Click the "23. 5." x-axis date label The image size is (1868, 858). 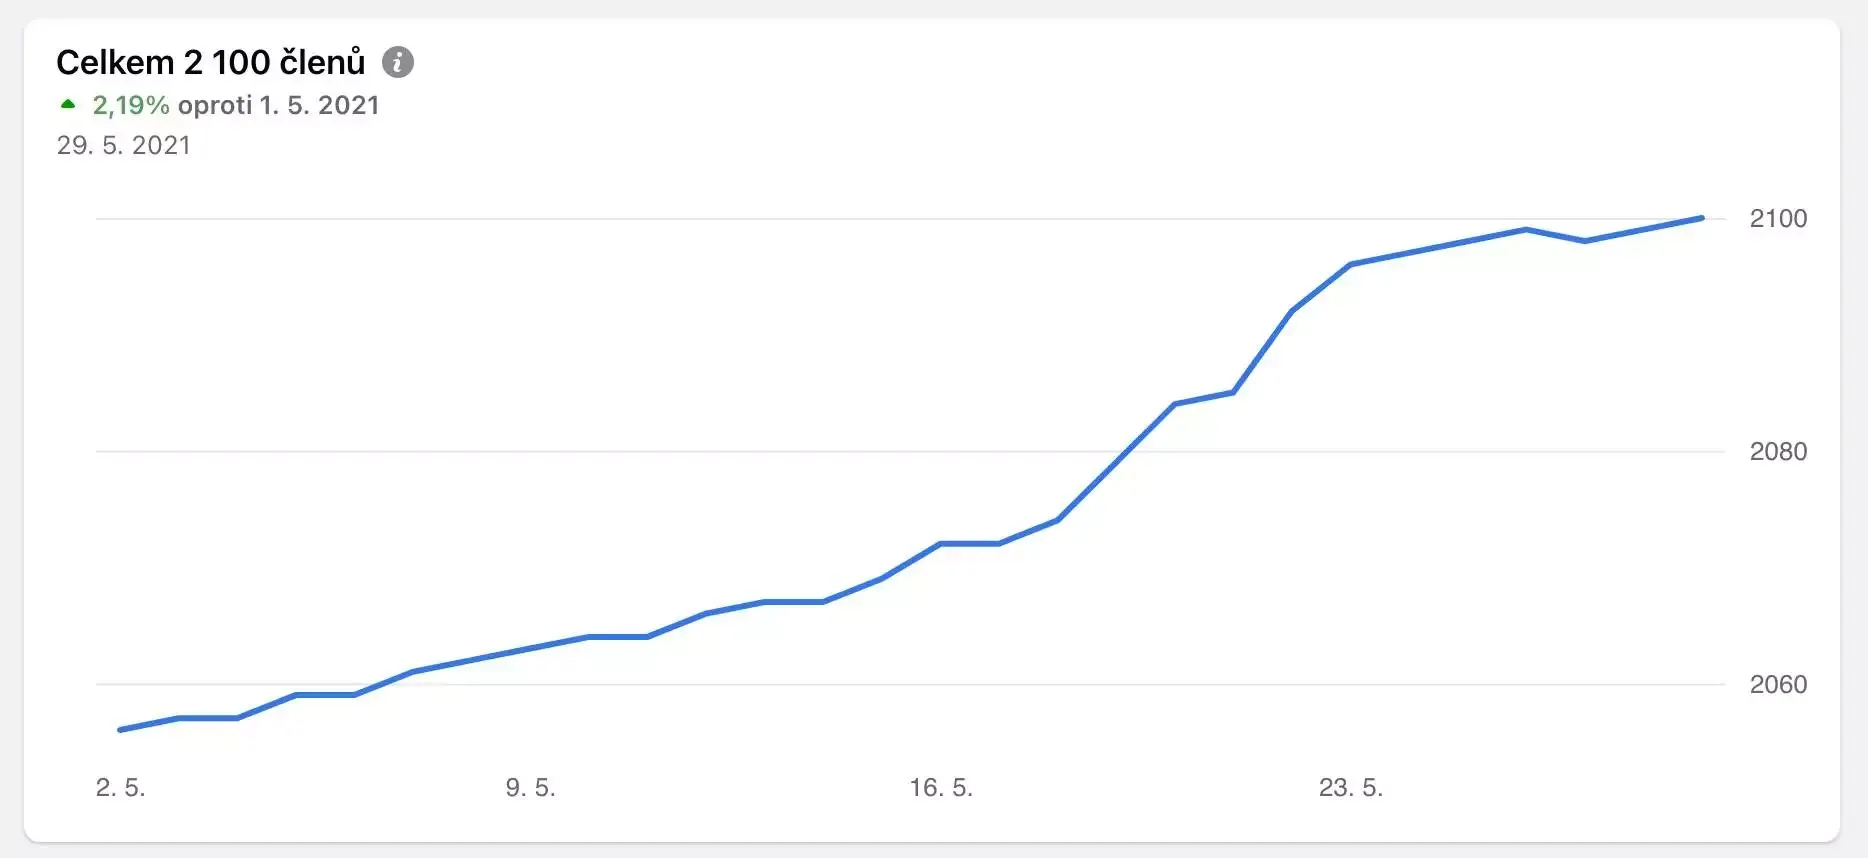tap(1351, 787)
